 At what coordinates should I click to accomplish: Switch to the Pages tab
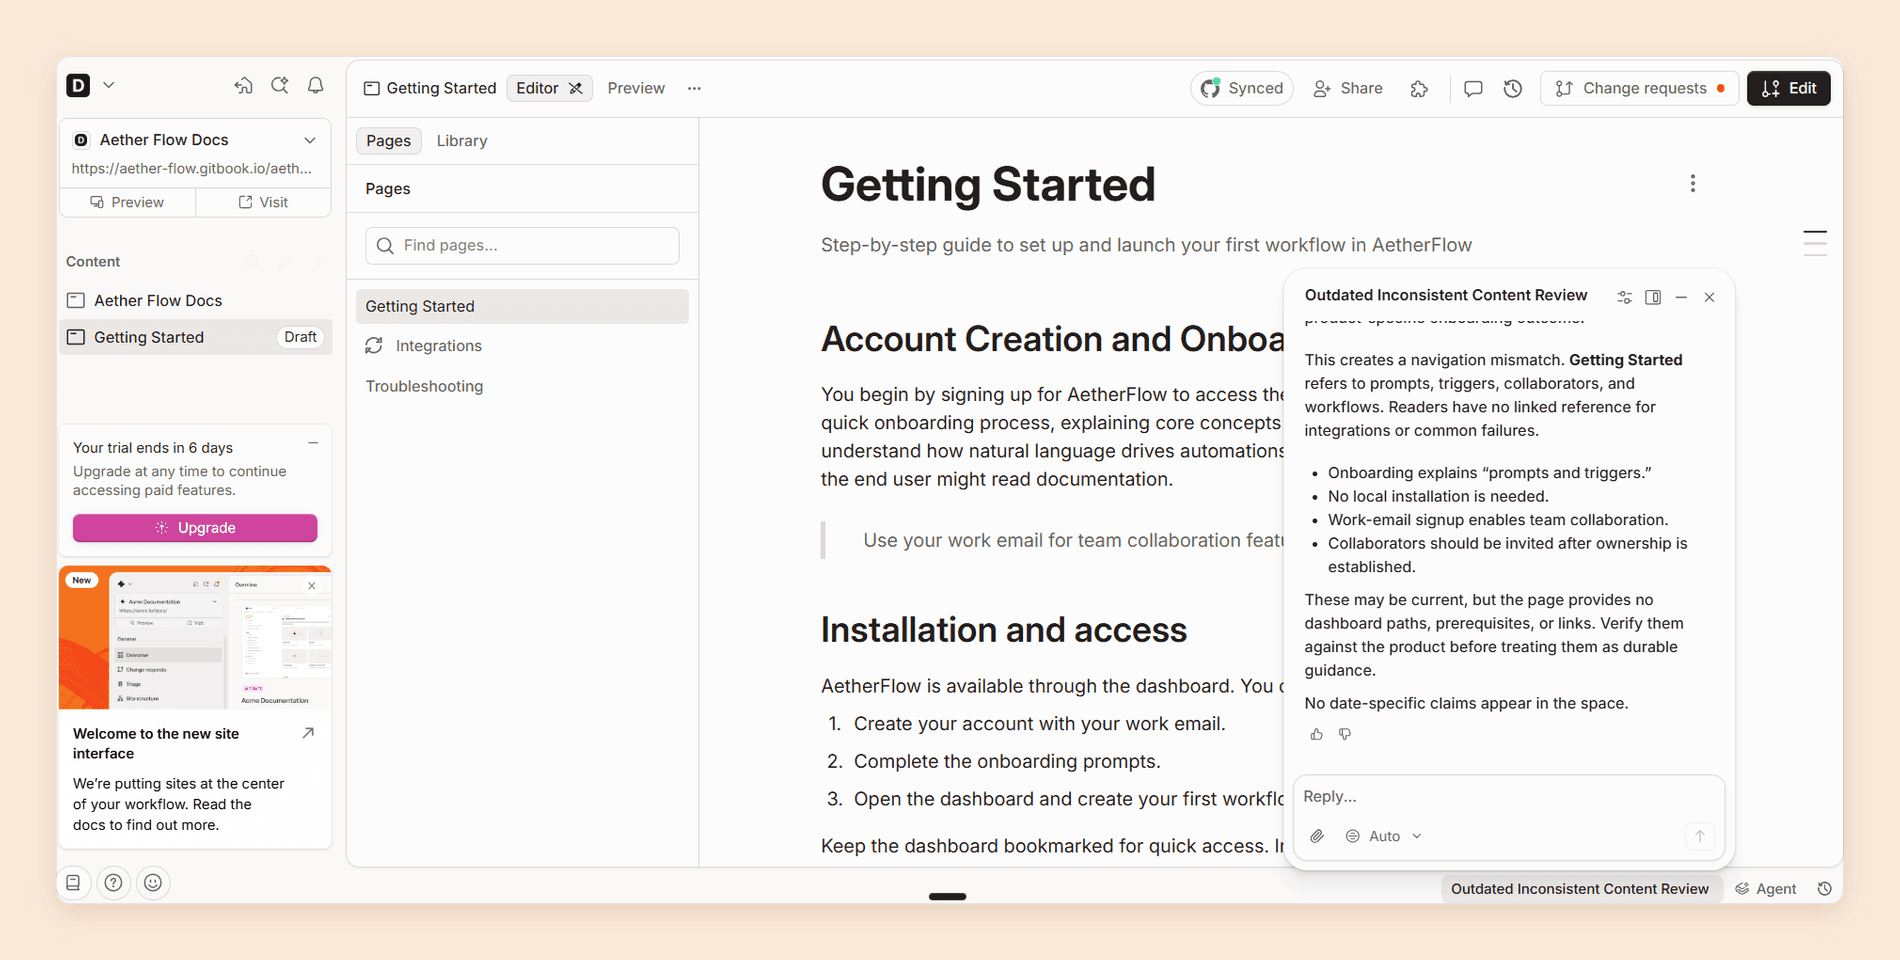tap(388, 141)
